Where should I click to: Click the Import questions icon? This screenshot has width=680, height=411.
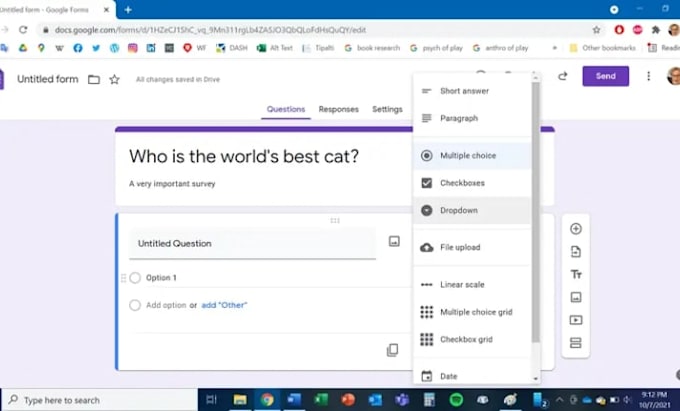click(575, 251)
